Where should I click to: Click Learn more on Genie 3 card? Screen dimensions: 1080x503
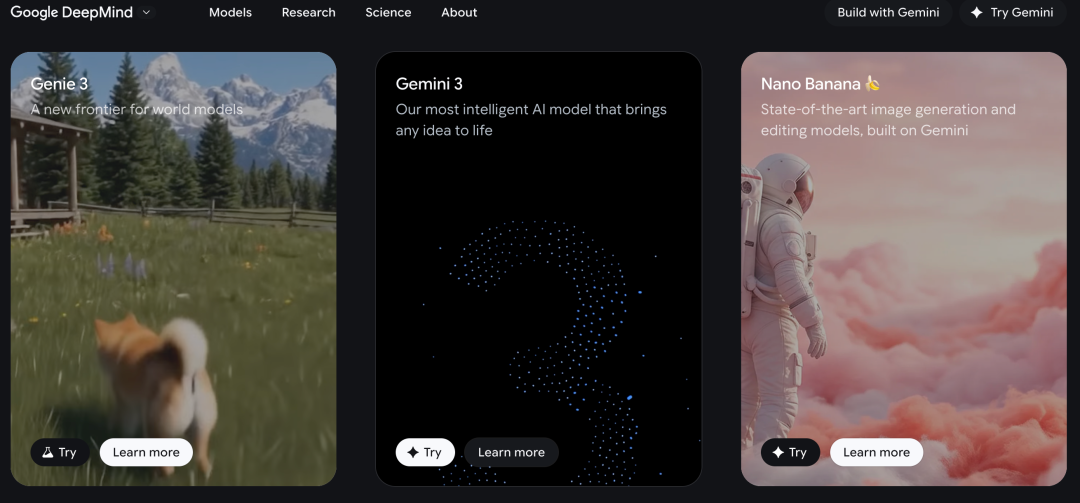(x=146, y=452)
